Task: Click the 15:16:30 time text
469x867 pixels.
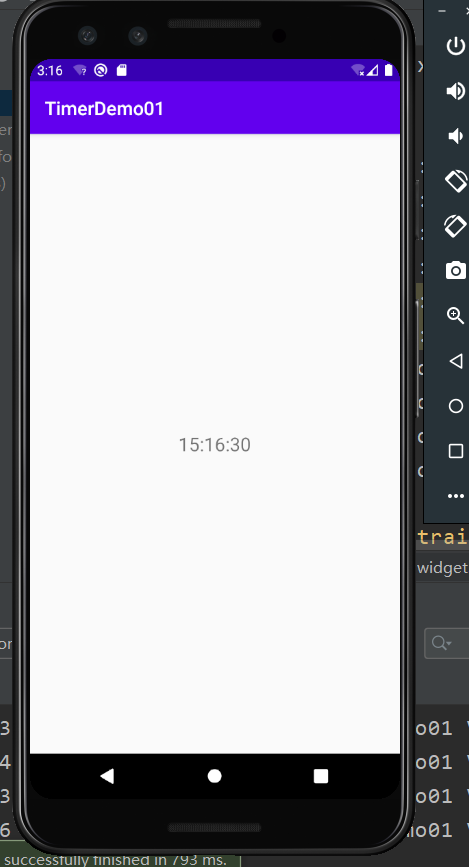Action: click(x=215, y=445)
